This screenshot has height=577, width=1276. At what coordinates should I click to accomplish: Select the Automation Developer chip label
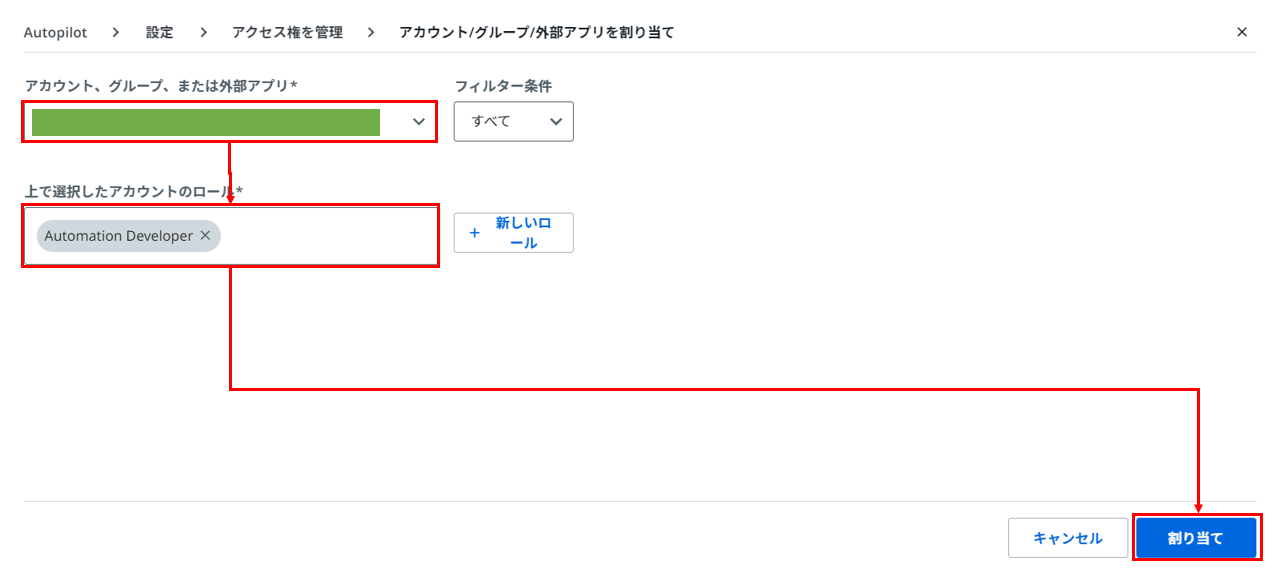pos(118,236)
